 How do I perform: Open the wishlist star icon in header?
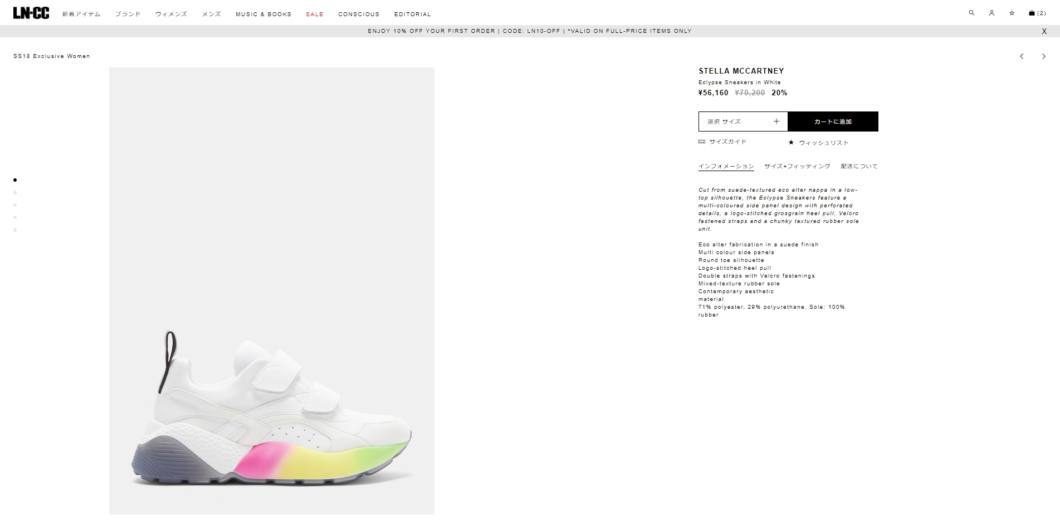click(1011, 13)
